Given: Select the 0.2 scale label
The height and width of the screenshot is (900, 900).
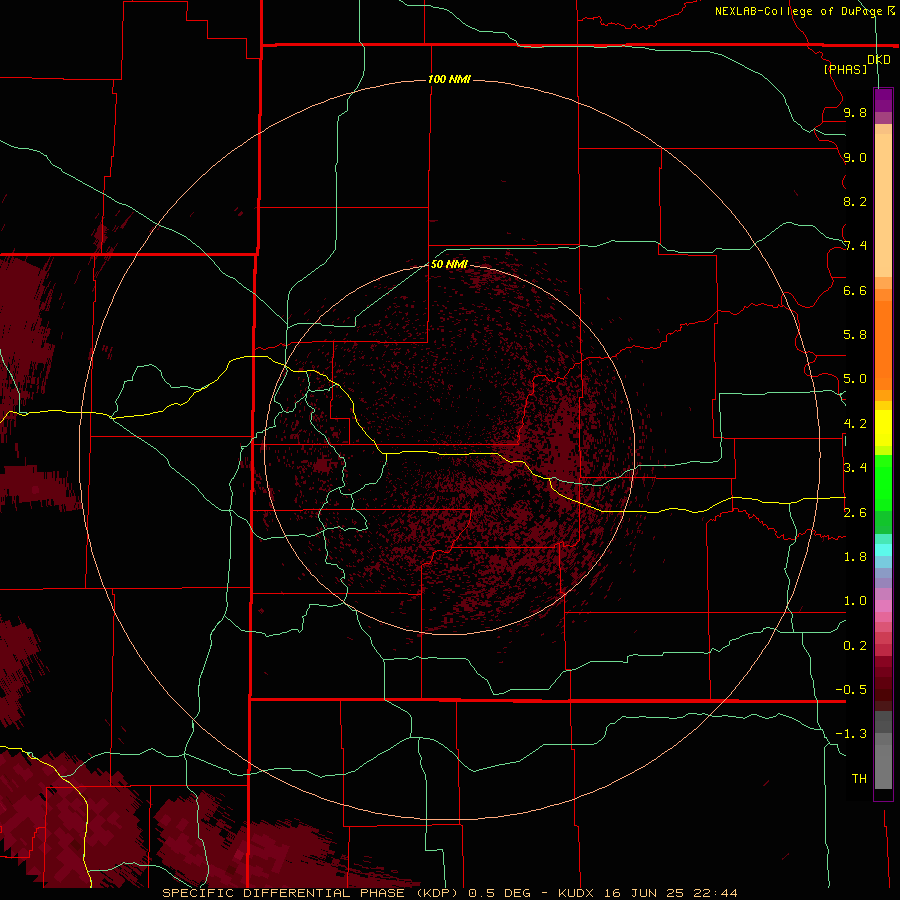Looking at the screenshot, I should [x=855, y=646].
